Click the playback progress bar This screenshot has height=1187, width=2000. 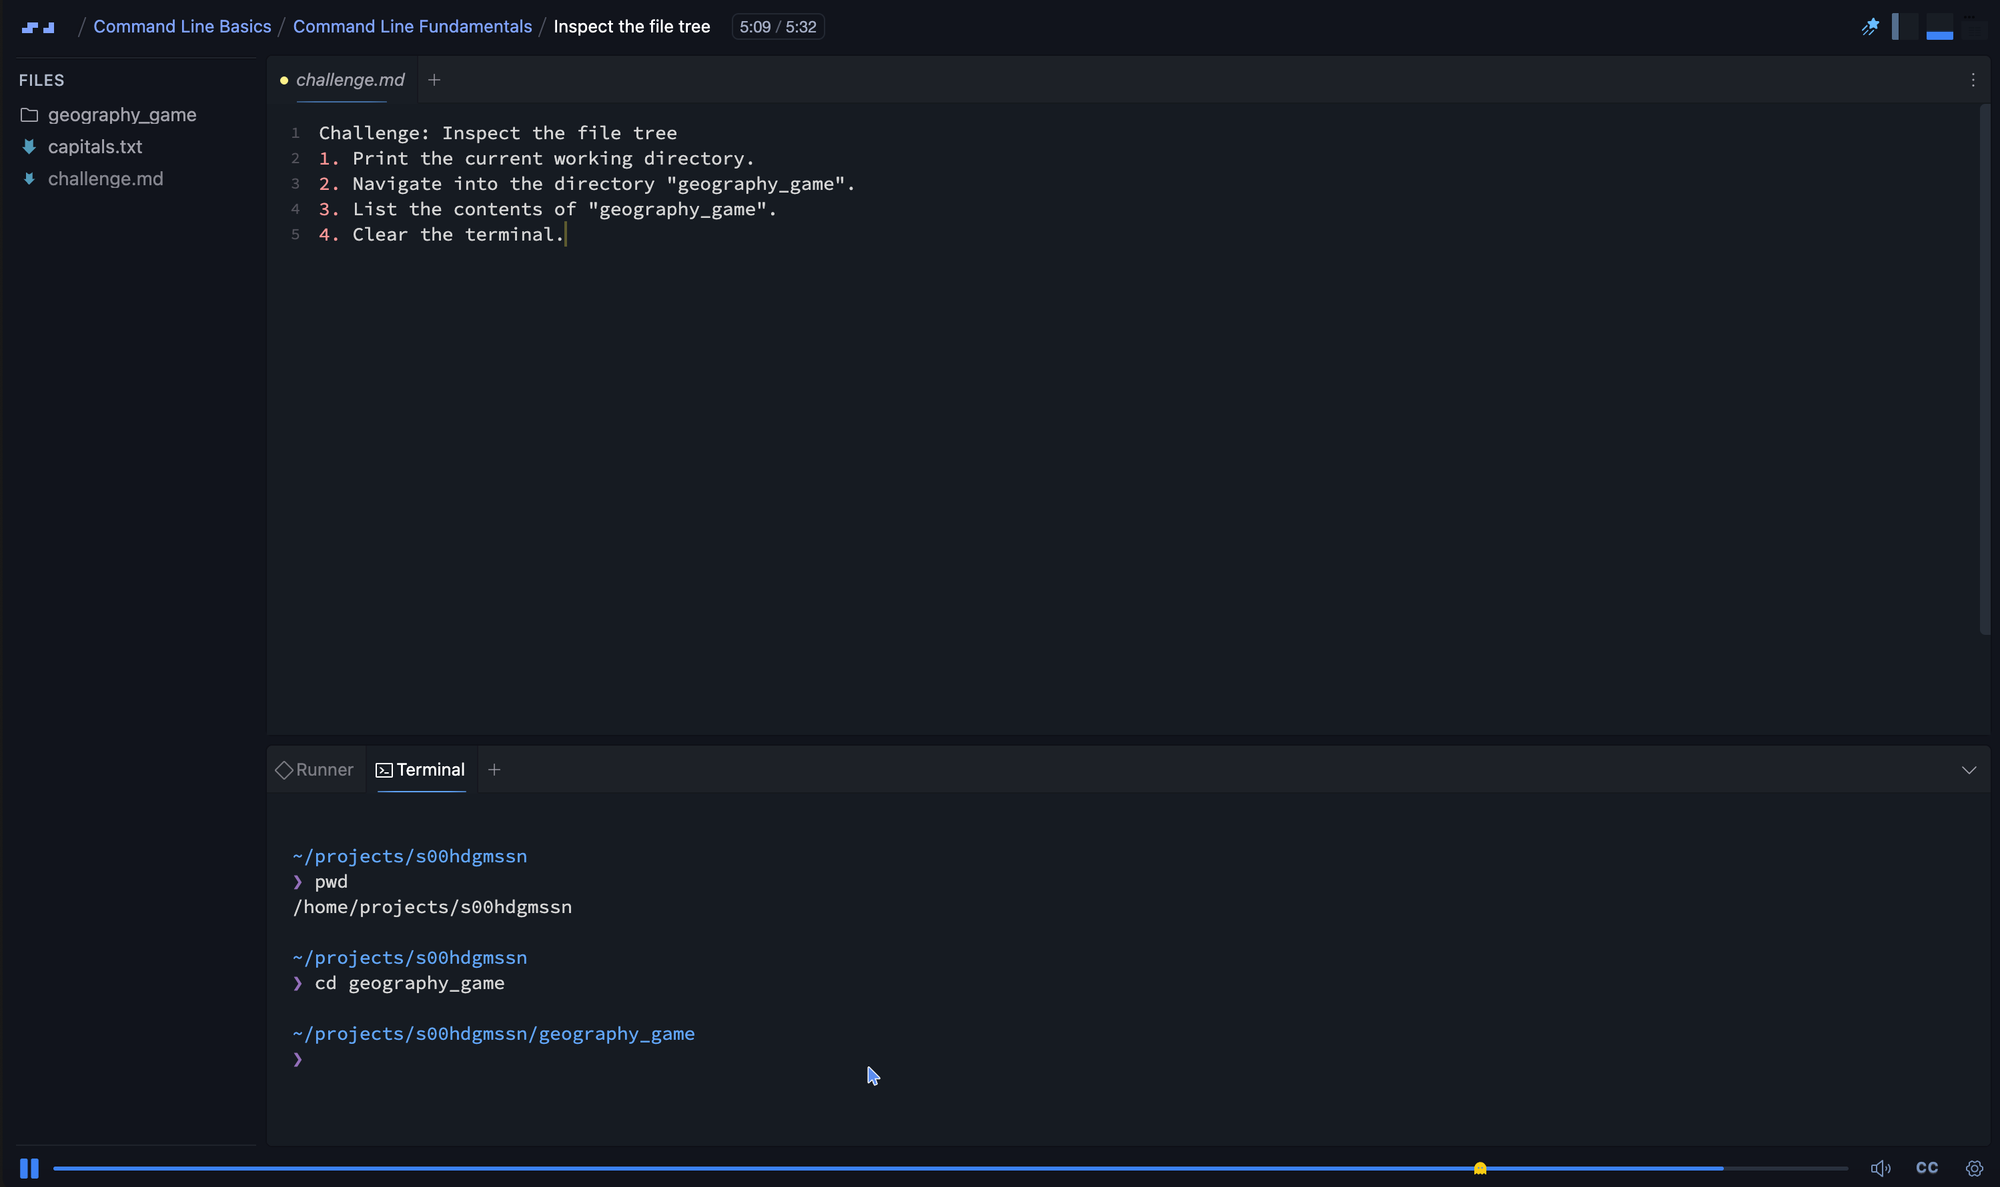coord(950,1168)
